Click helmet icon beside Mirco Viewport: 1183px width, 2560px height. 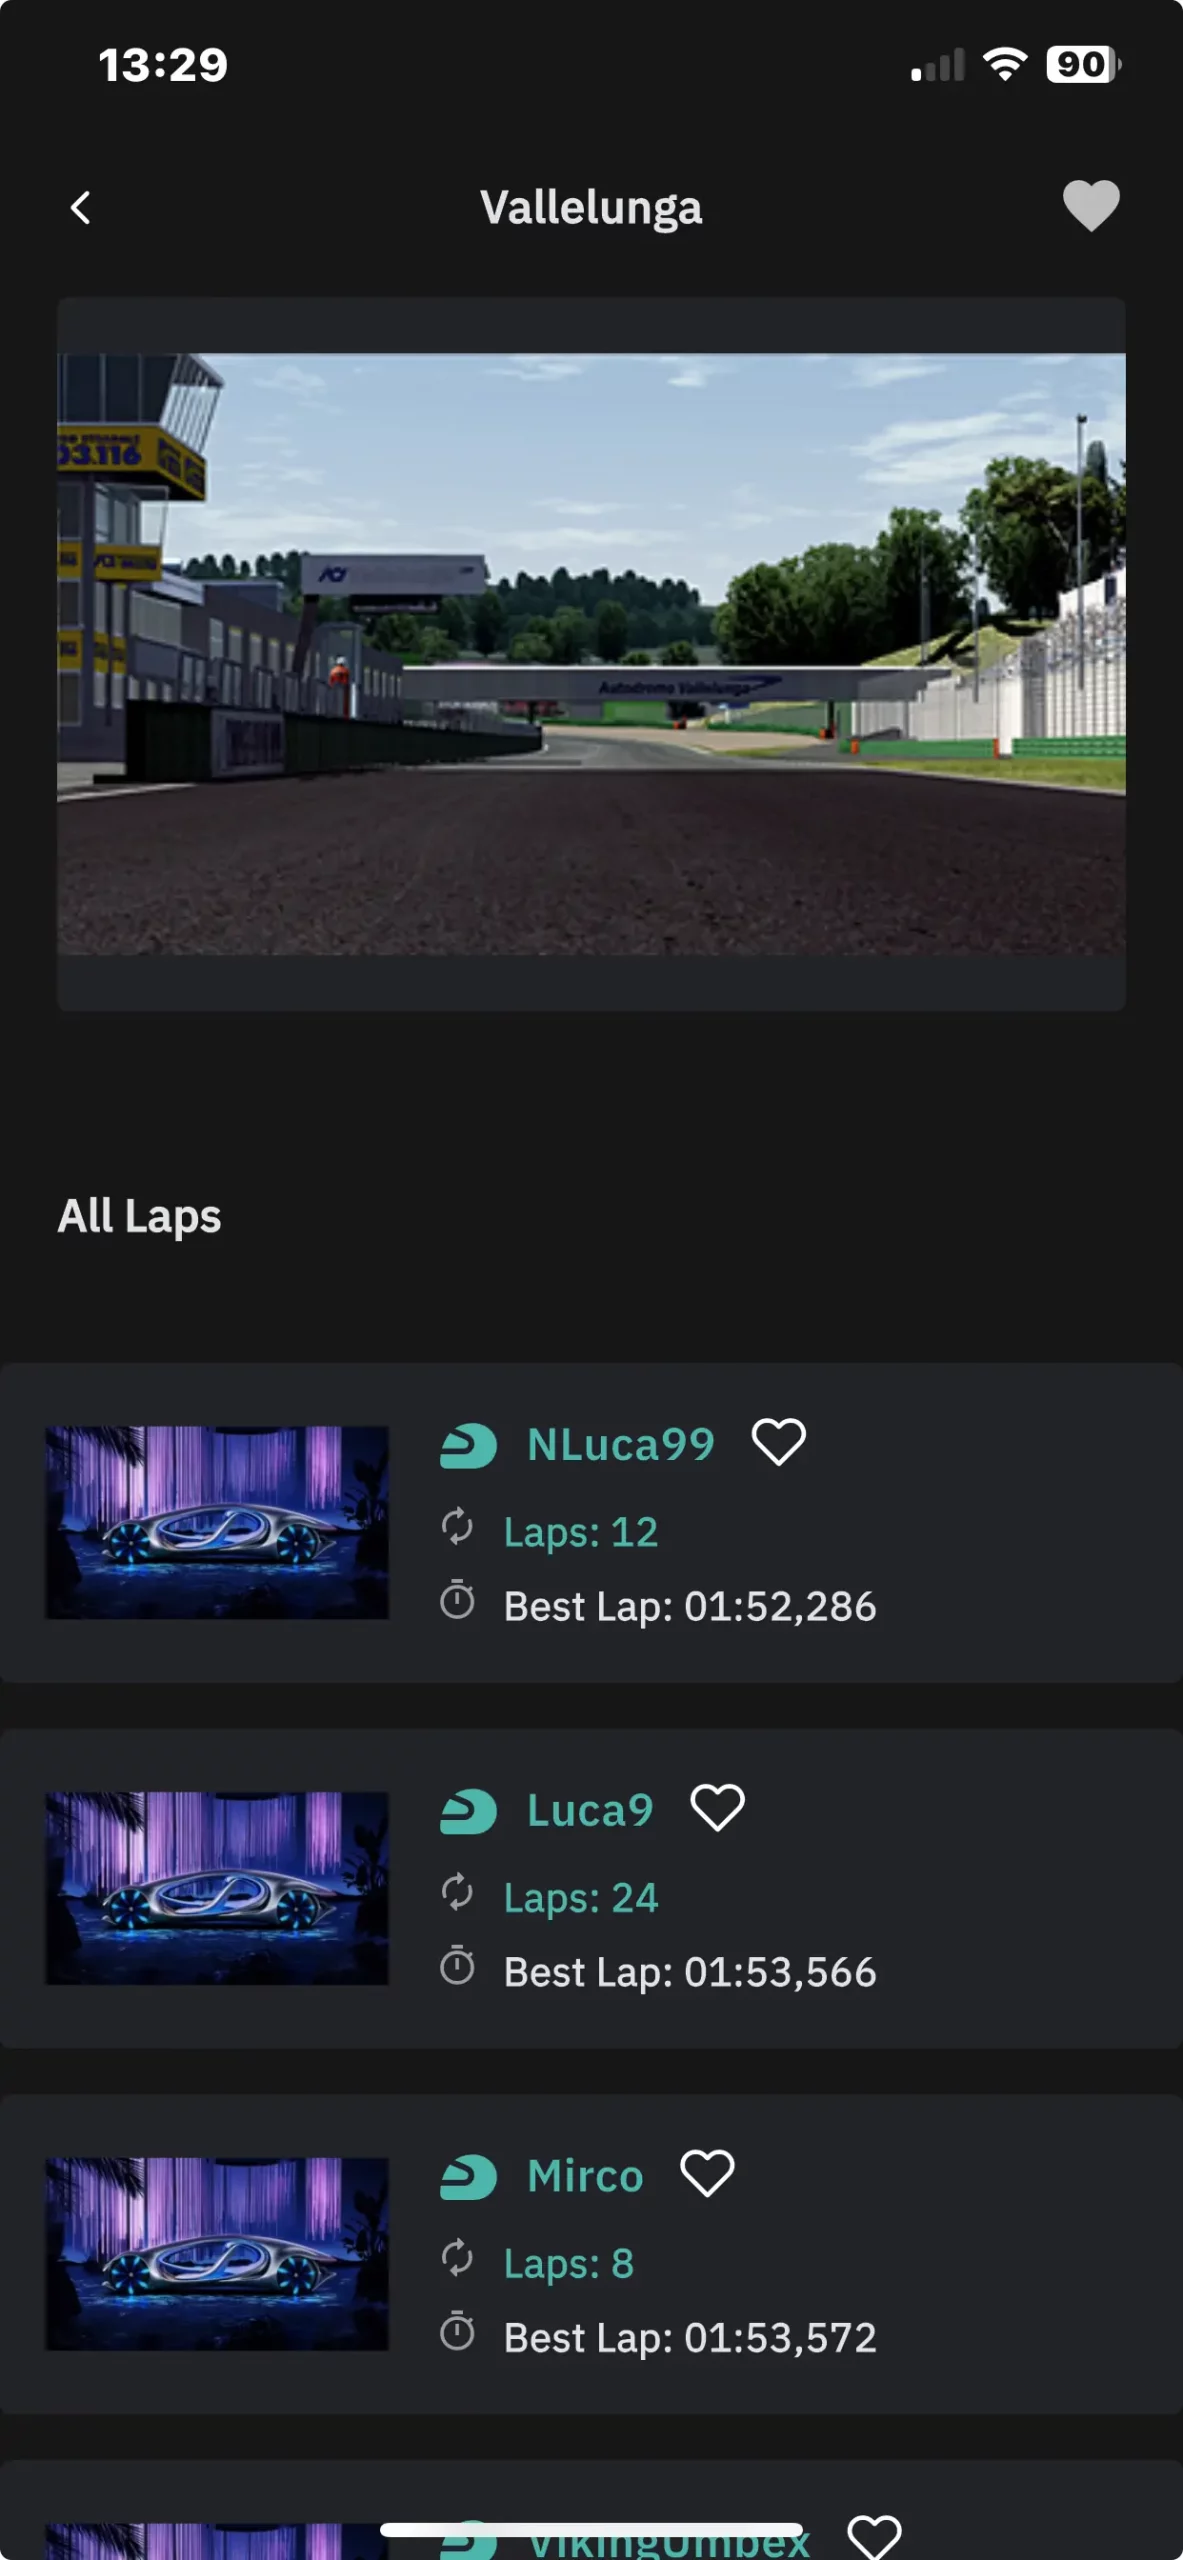(468, 2177)
